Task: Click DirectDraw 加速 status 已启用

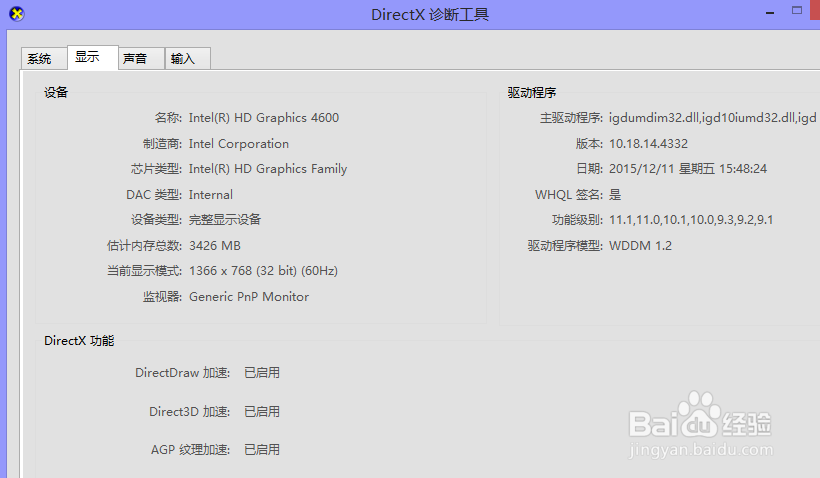Action: 262,373
